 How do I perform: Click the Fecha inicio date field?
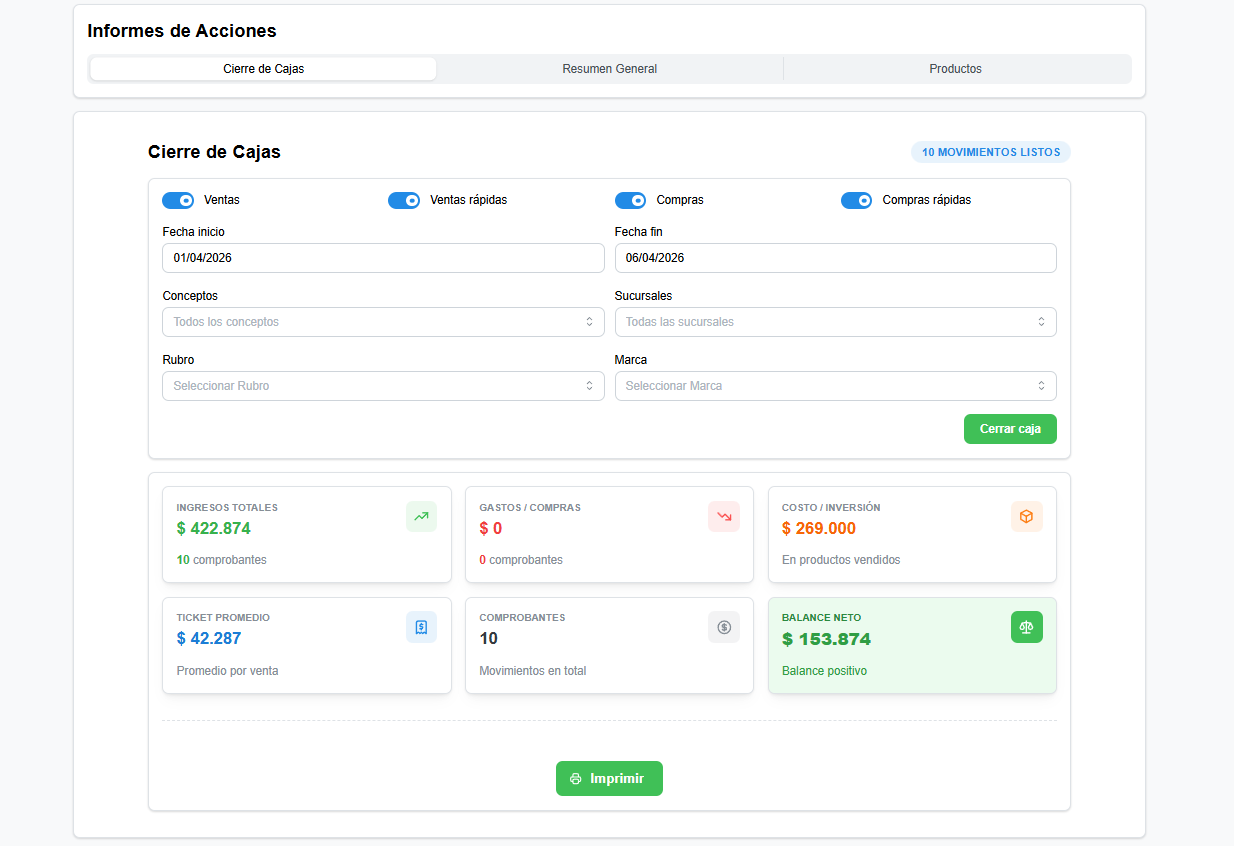[383, 258]
